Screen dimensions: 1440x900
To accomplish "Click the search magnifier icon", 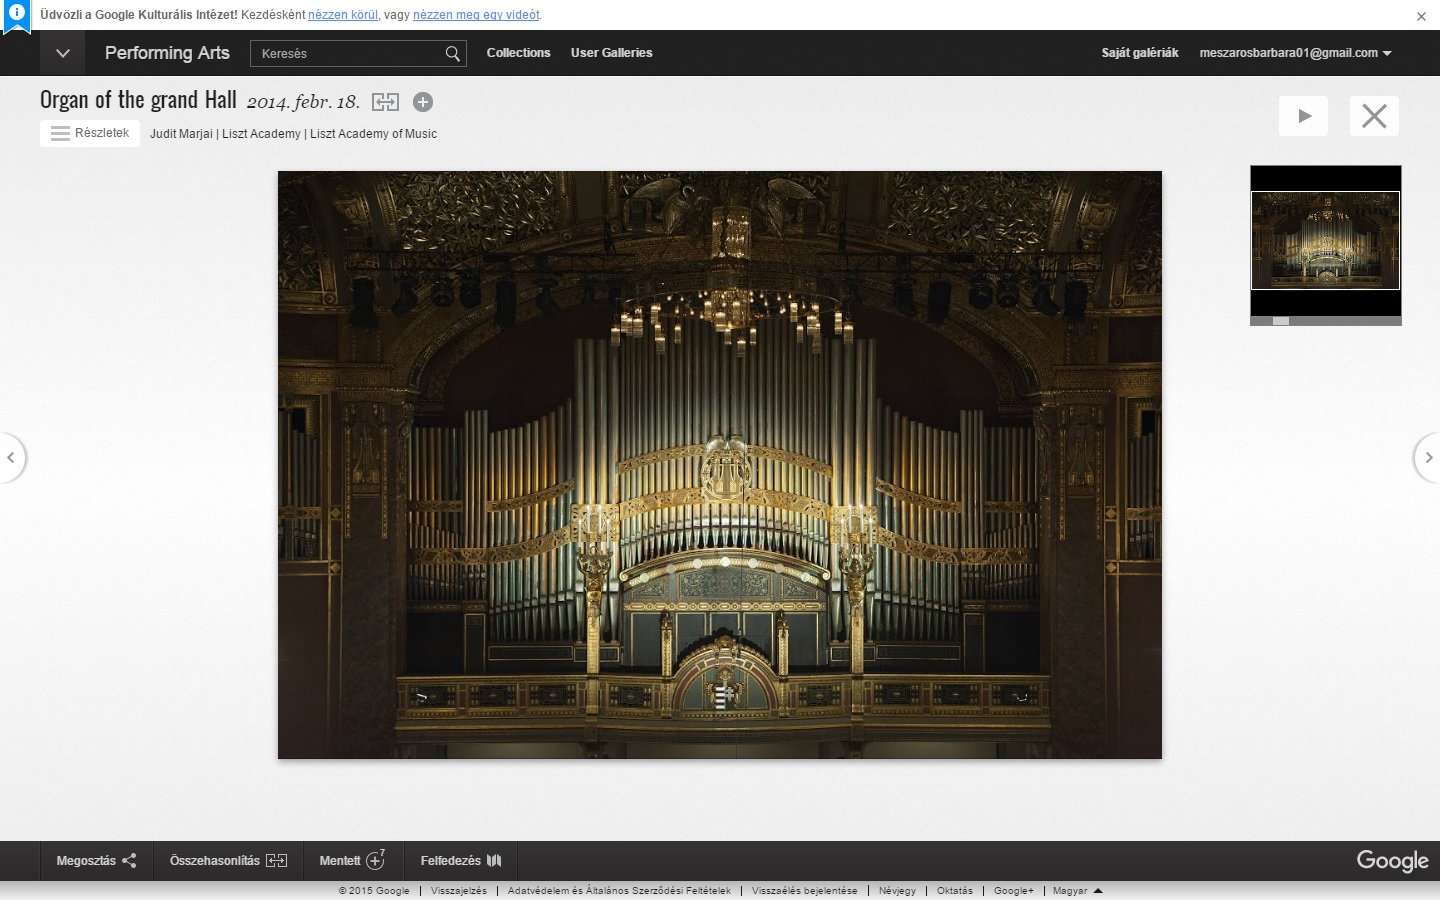I will click(453, 54).
